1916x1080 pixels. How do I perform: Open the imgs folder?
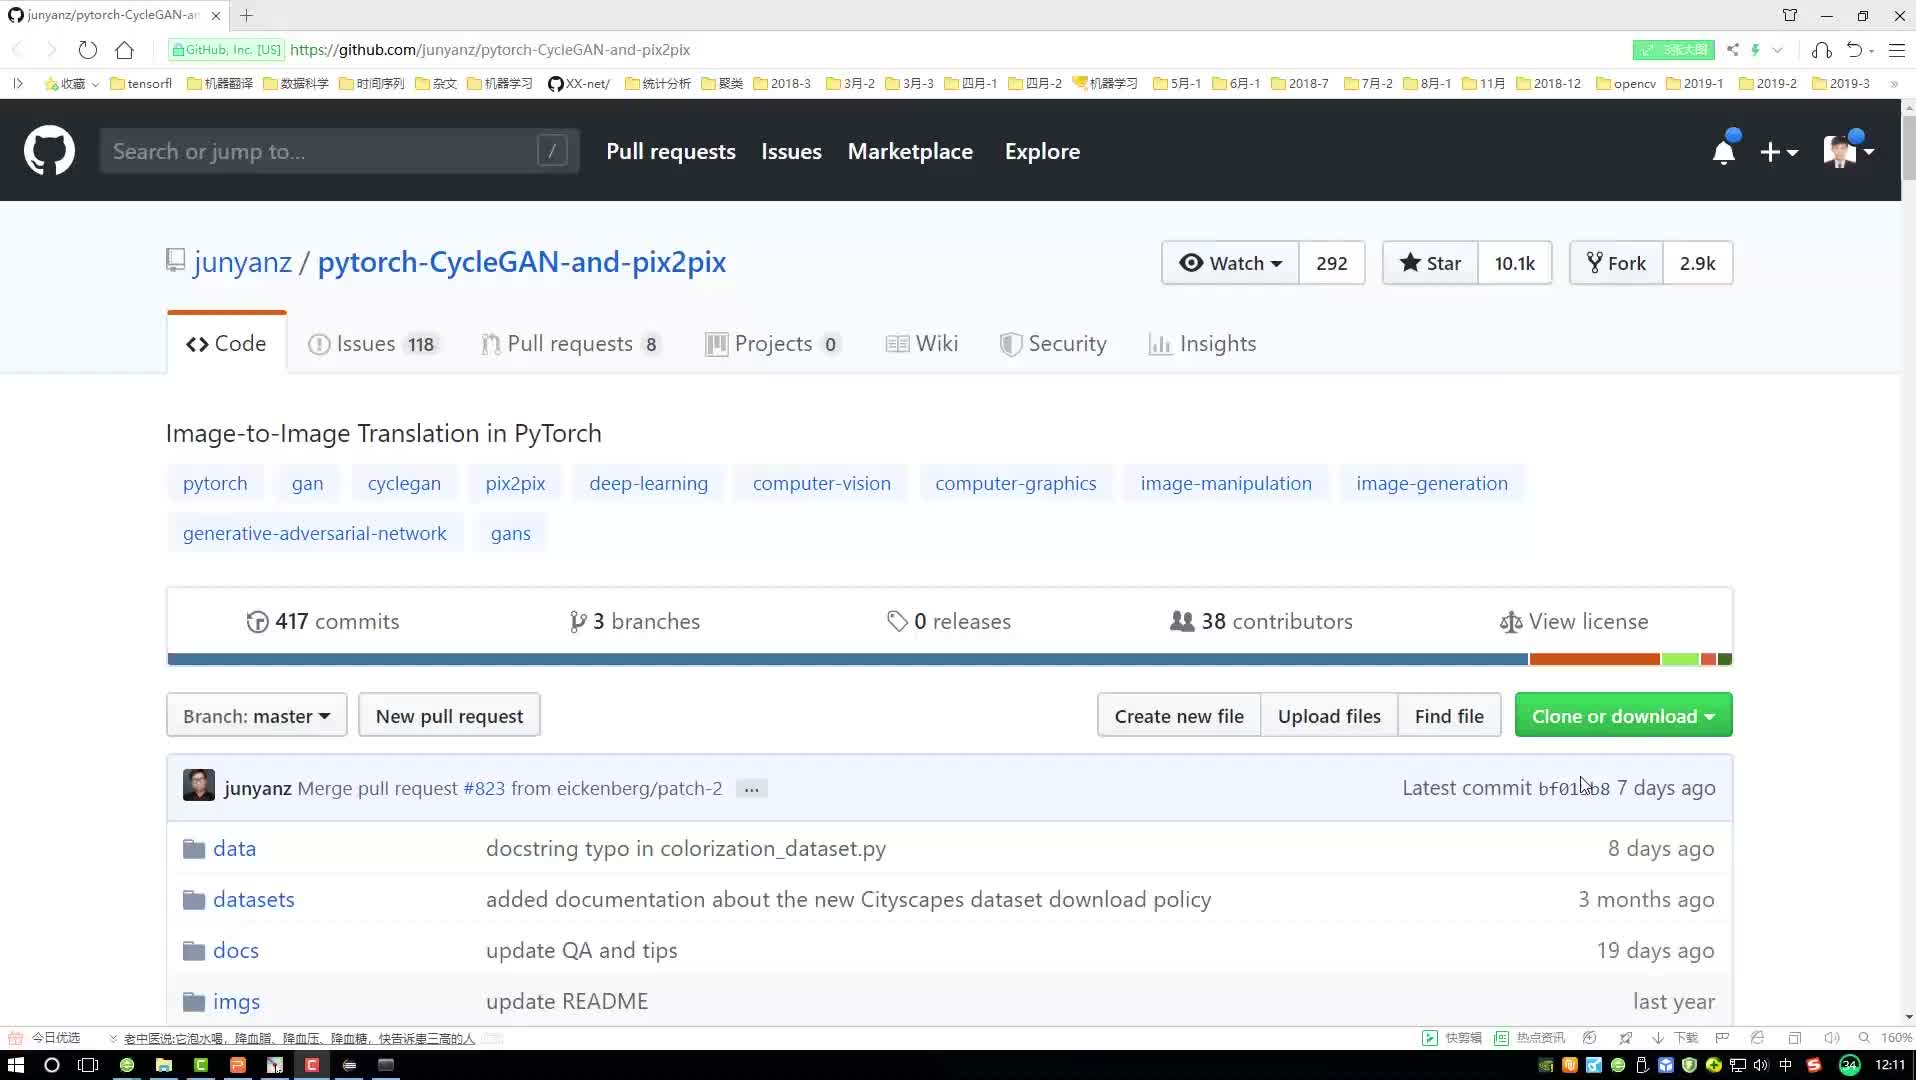pos(236,1001)
